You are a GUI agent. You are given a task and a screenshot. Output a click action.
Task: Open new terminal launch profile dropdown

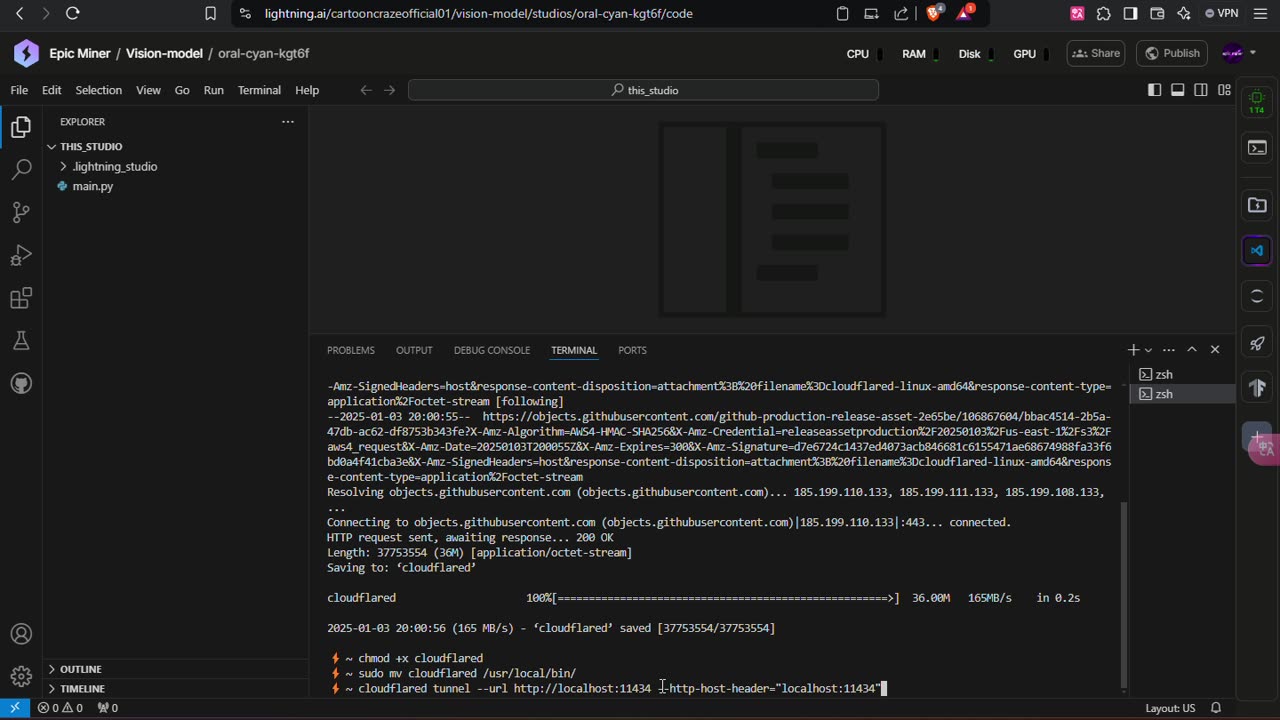click(1148, 350)
